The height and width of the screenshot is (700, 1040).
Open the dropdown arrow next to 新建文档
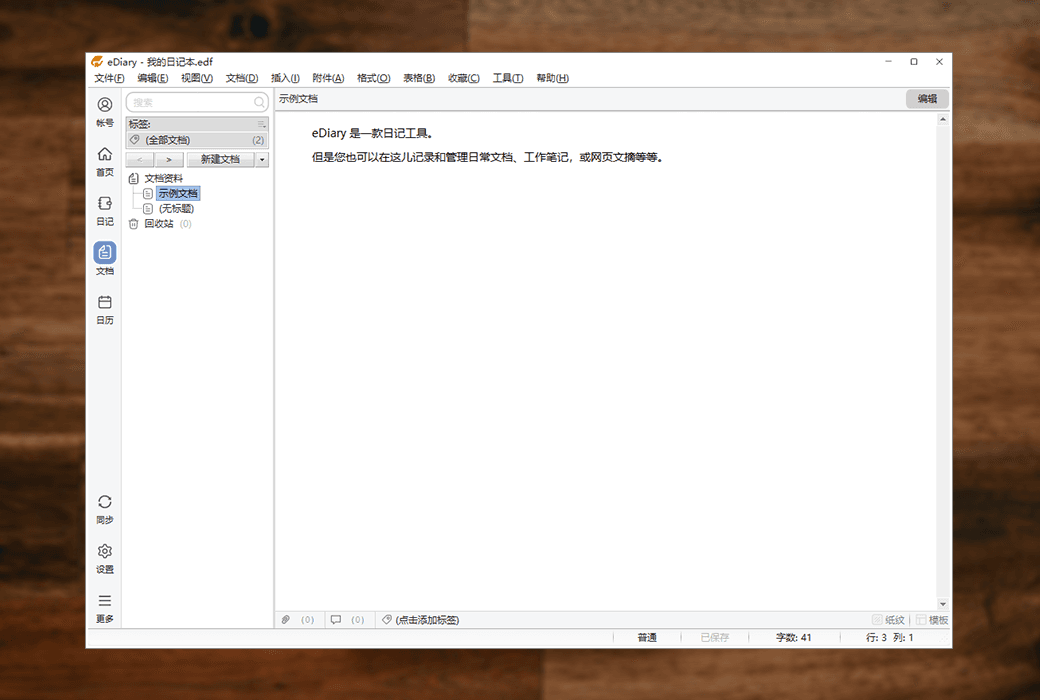click(262, 159)
